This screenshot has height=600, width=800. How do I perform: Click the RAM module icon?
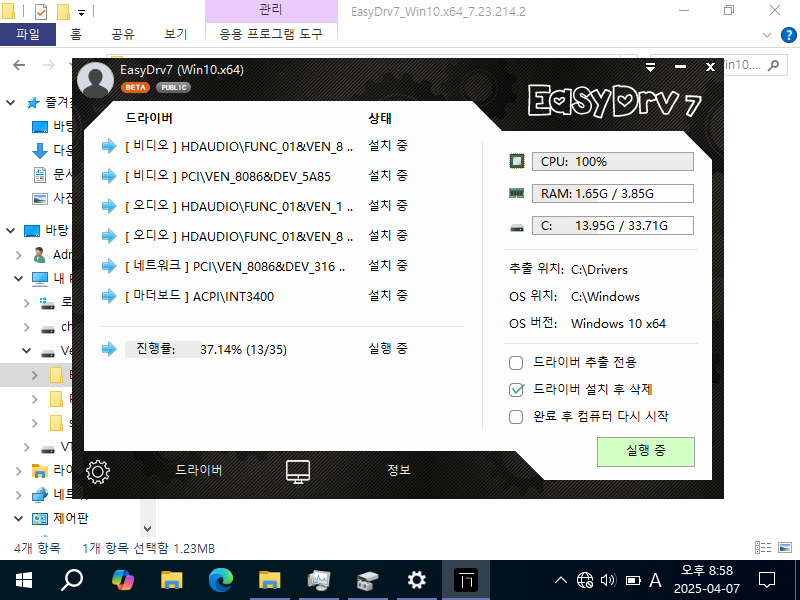(517, 193)
